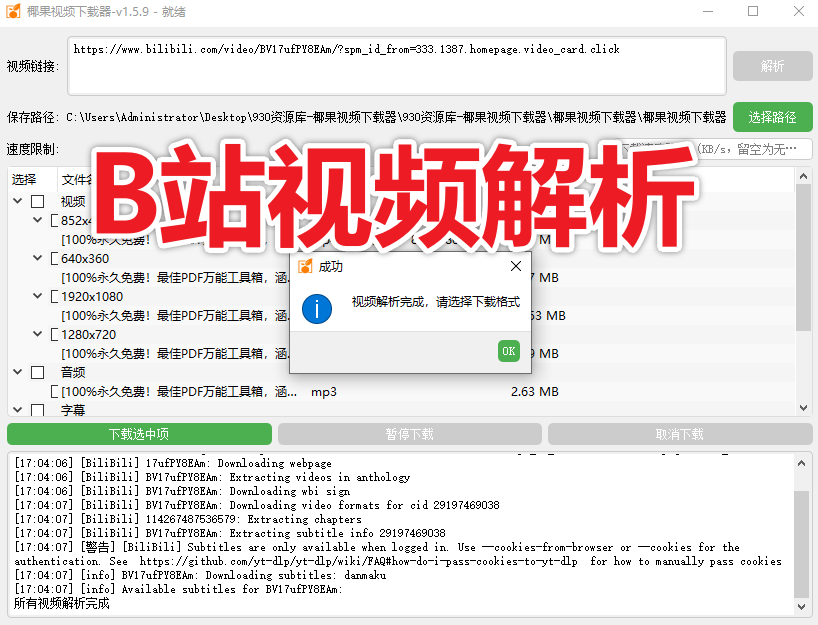Click the 选择路径 button

[772, 117]
